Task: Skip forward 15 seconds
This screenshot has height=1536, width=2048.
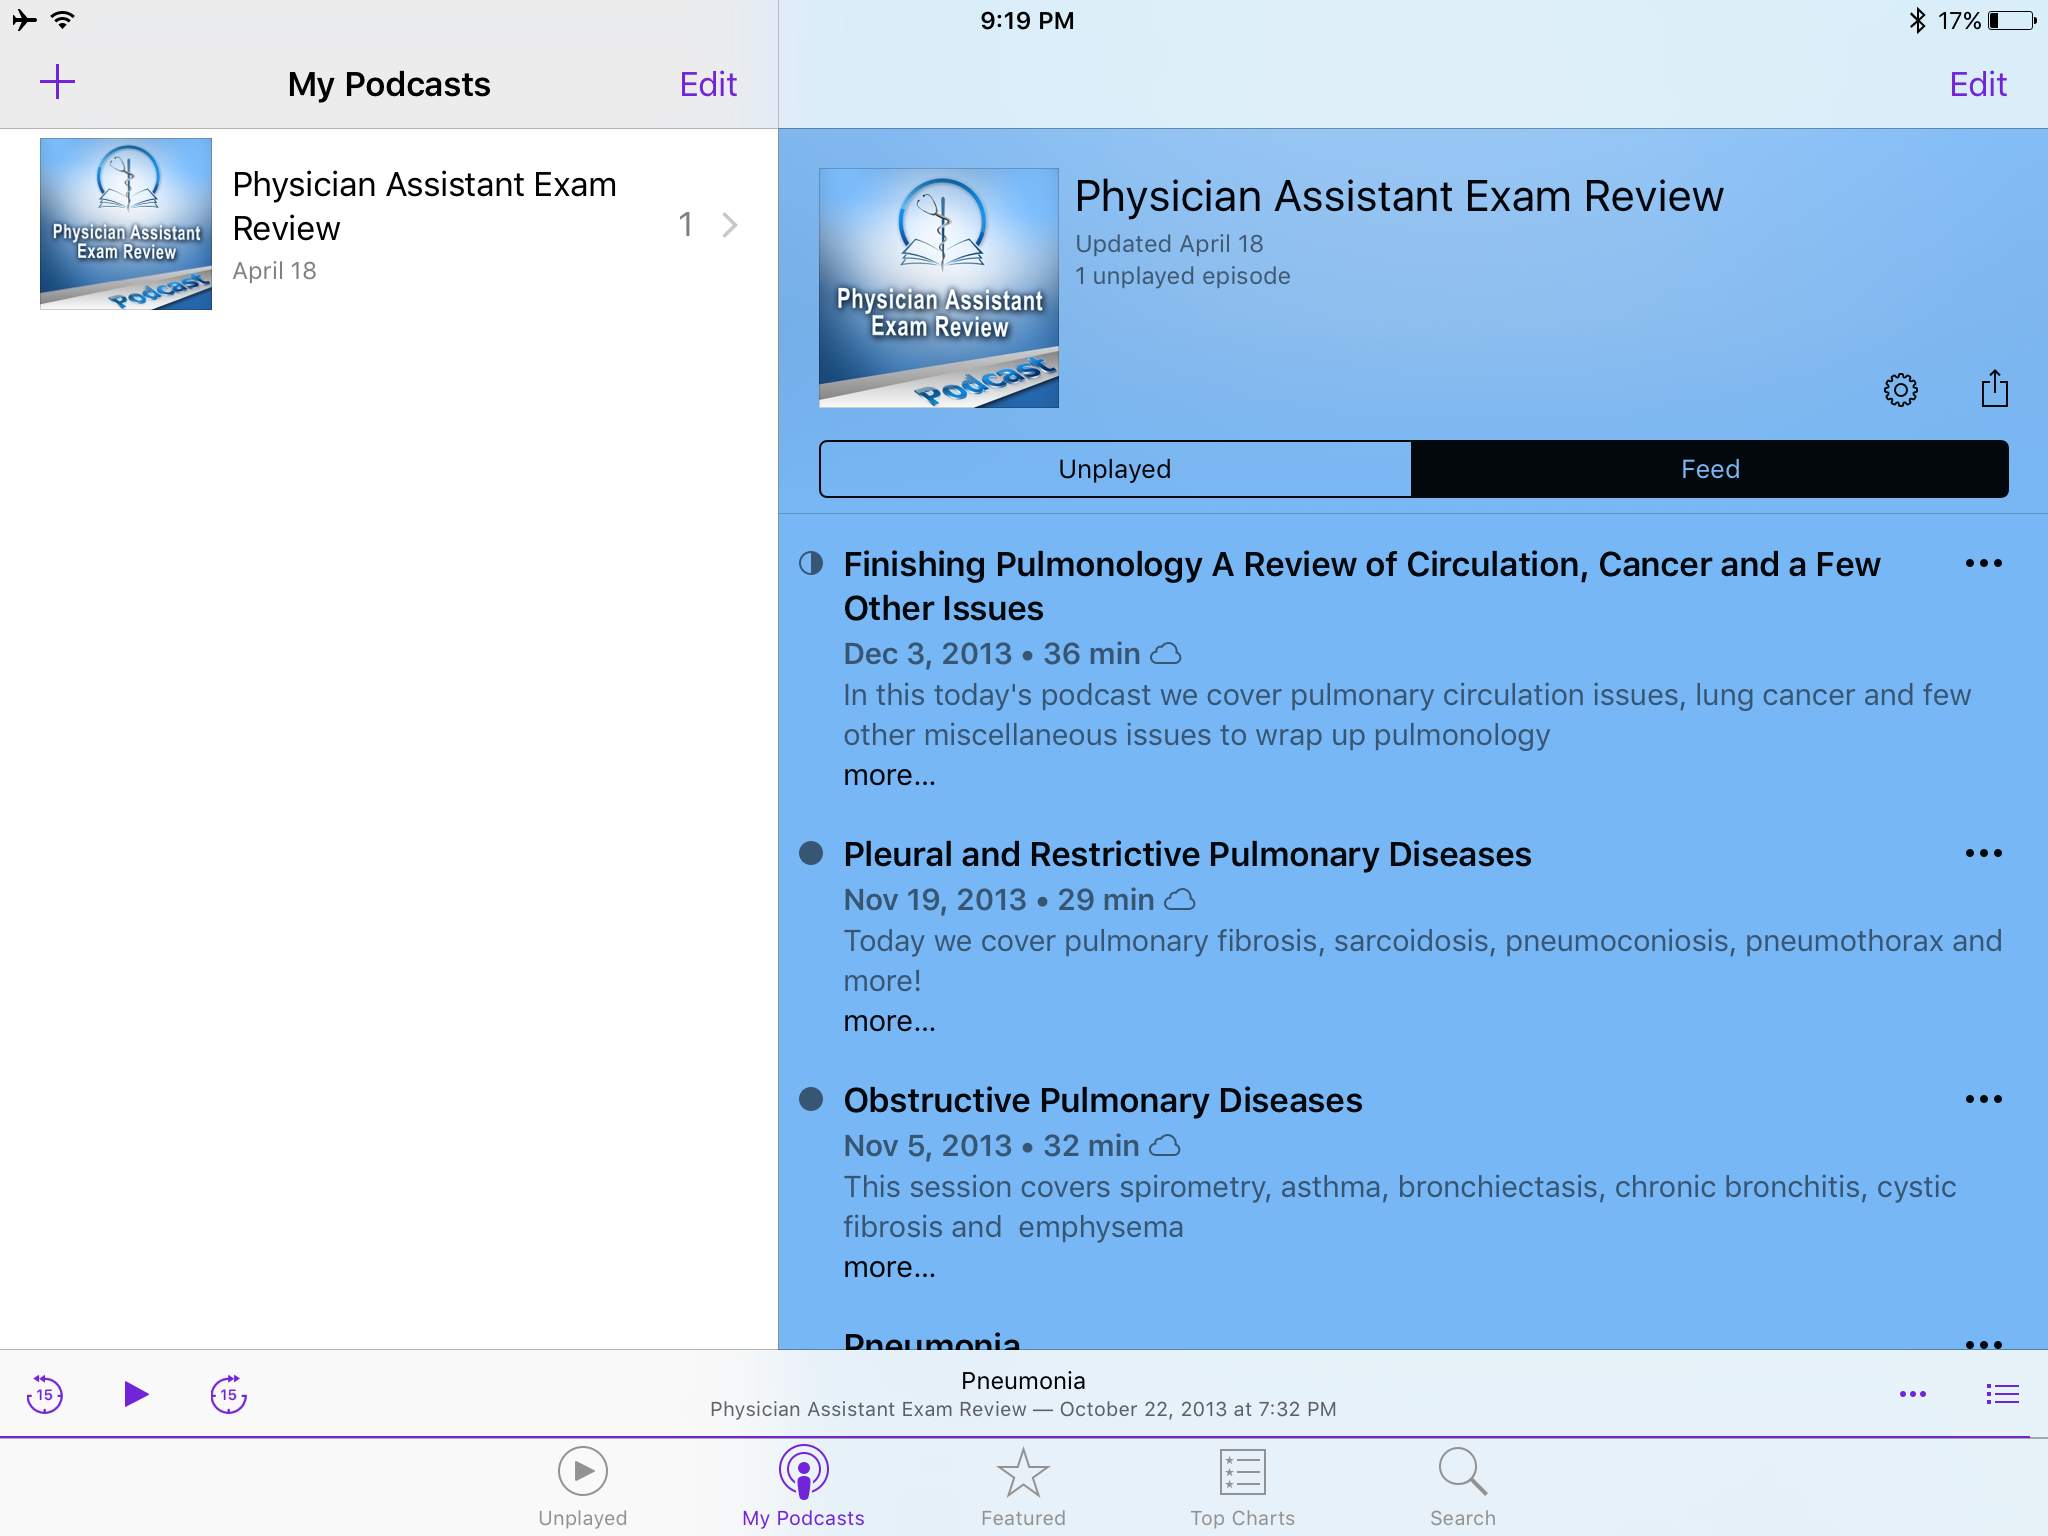Action: click(x=229, y=1394)
